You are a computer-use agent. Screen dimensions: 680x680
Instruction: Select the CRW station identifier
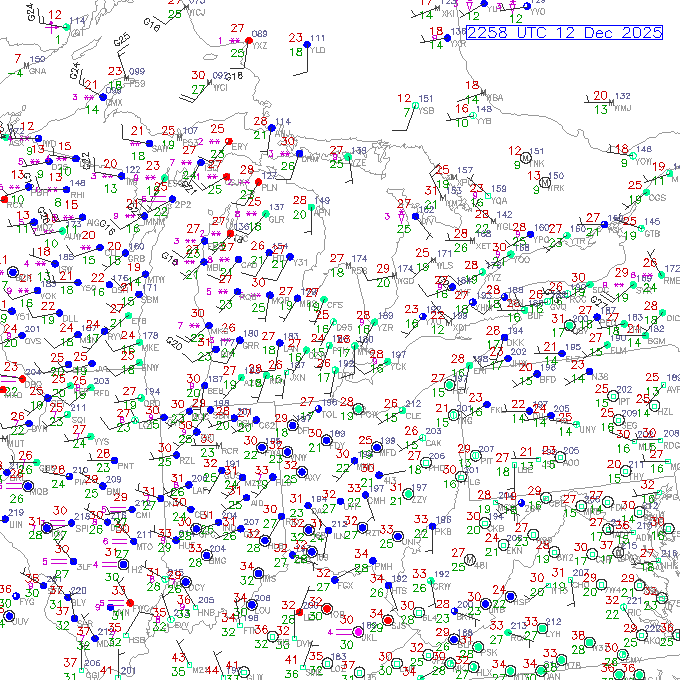(x=441, y=586)
